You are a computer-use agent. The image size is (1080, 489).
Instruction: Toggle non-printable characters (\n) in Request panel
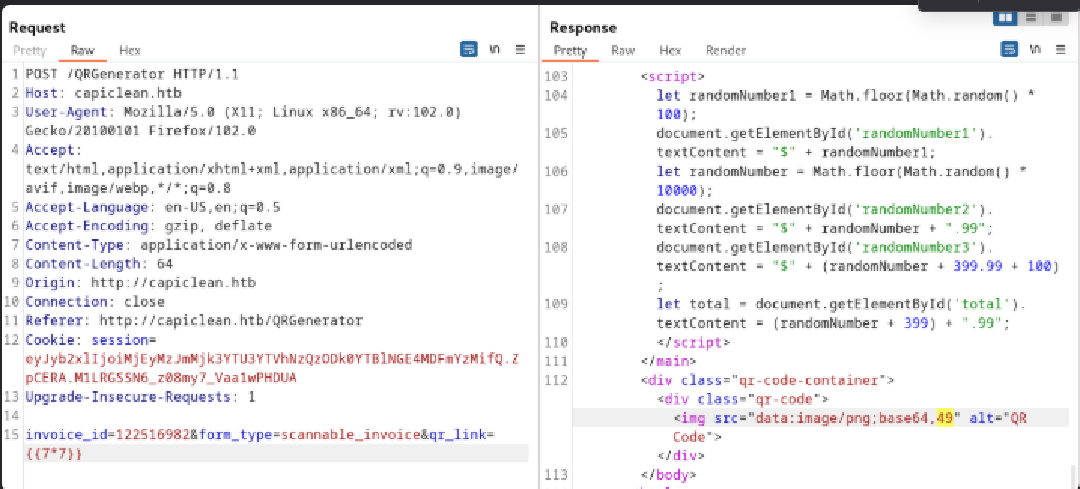point(495,49)
